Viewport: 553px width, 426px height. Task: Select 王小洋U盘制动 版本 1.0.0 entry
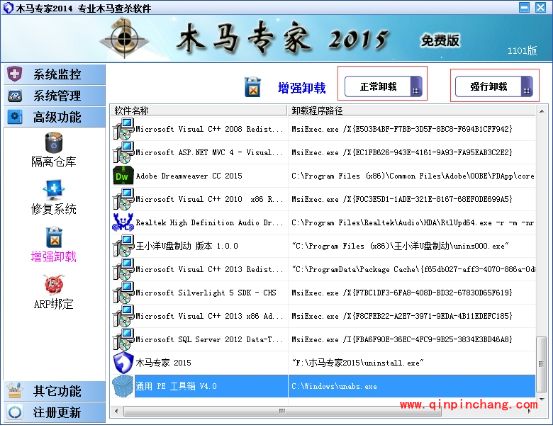pos(187,246)
